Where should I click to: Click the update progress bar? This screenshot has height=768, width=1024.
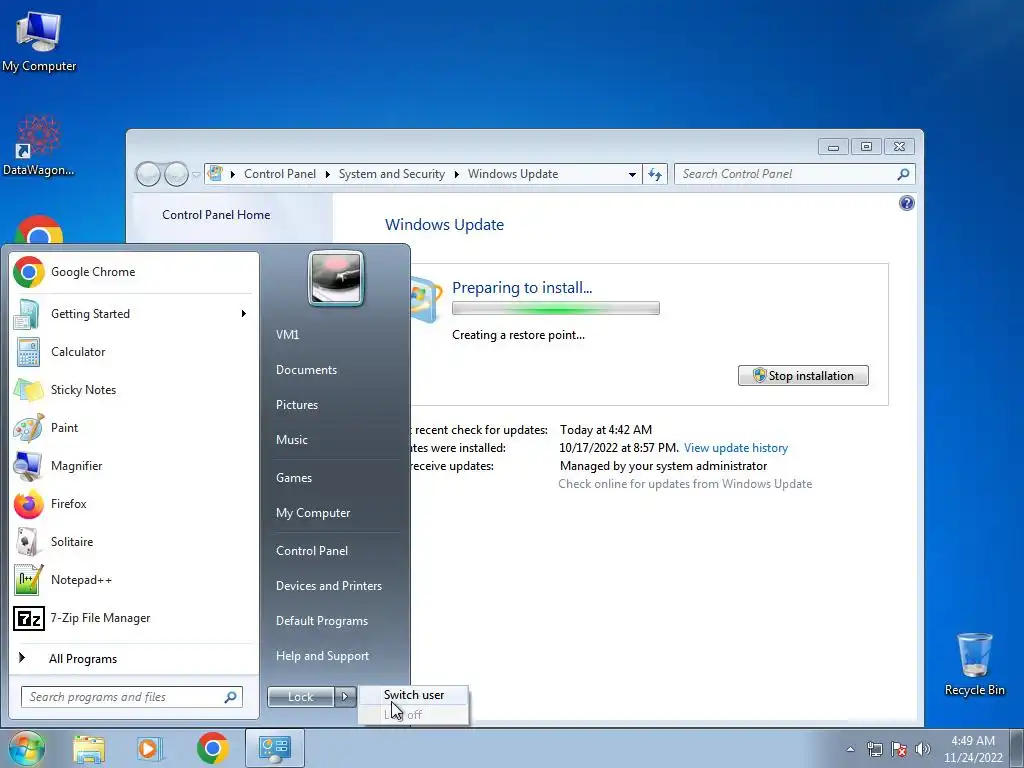[x=556, y=308]
